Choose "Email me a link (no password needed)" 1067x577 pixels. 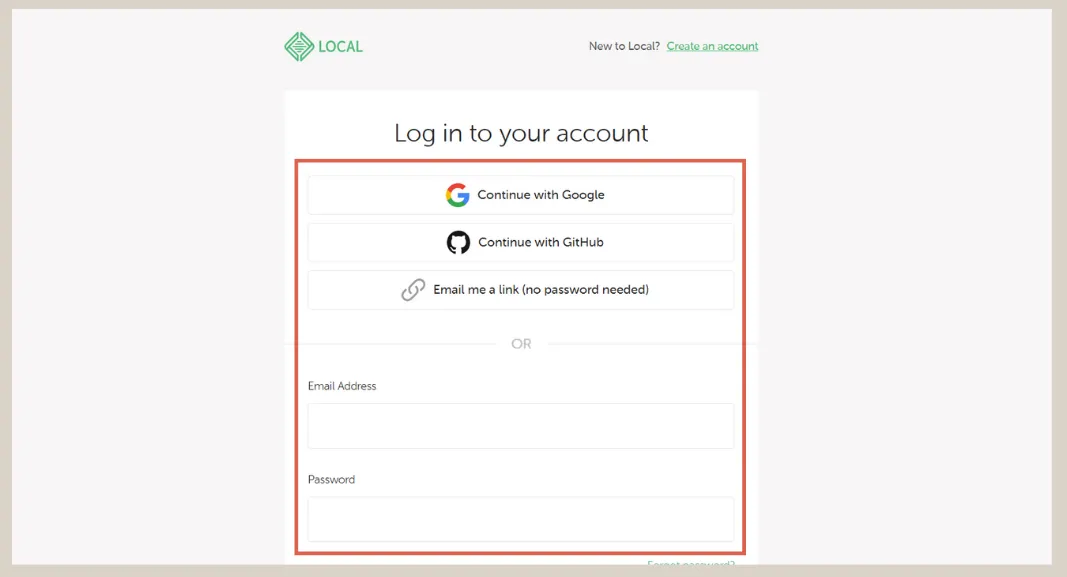coord(520,290)
